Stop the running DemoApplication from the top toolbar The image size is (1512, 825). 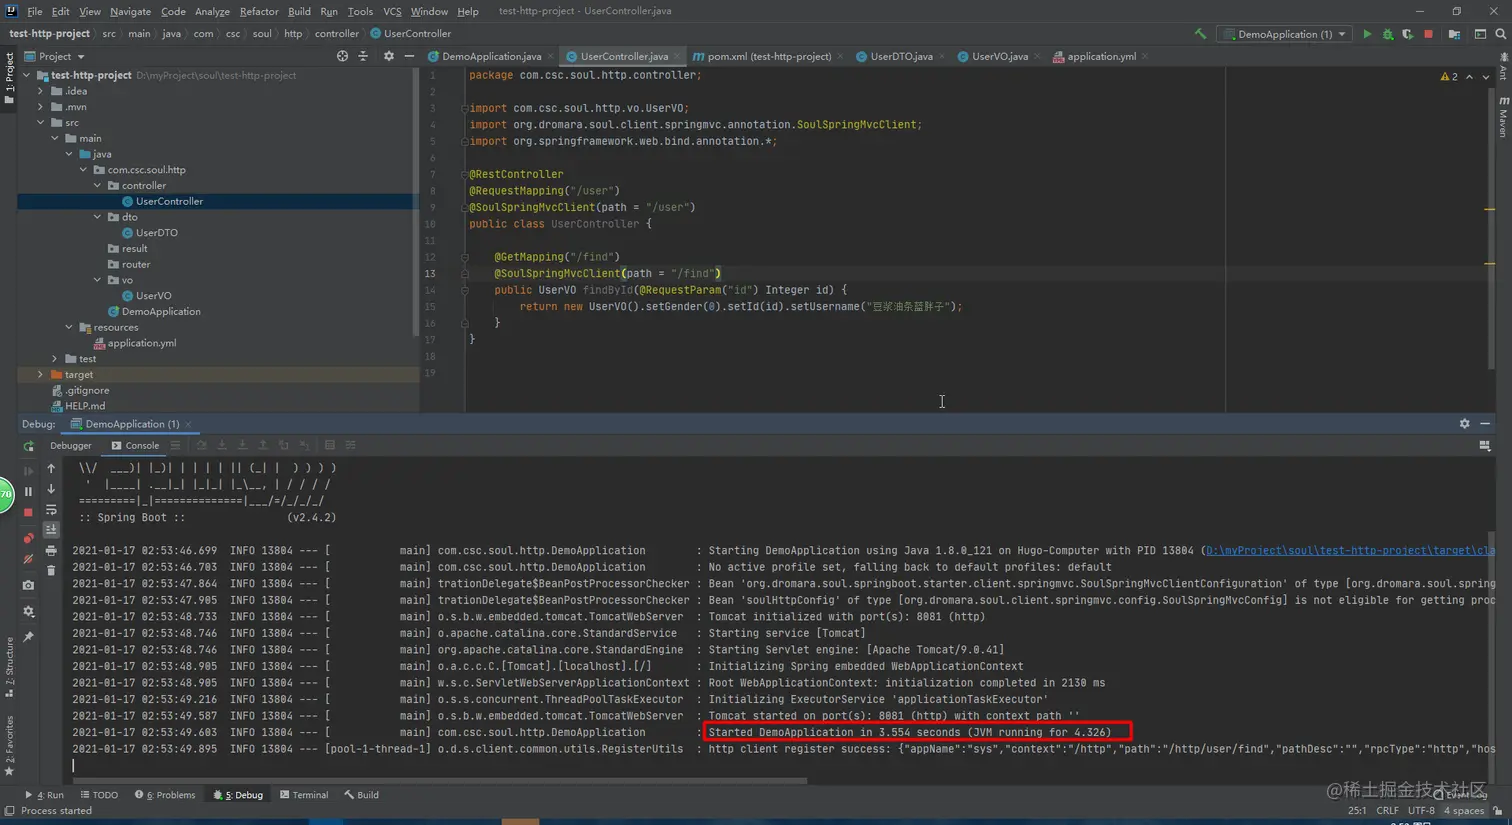point(1428,34)
